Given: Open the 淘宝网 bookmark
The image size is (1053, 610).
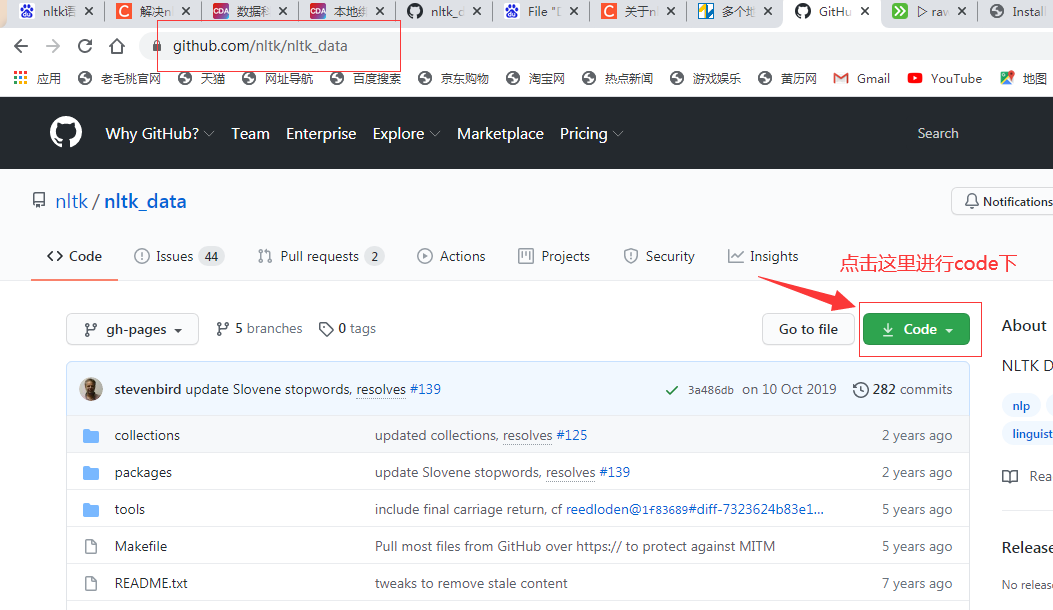Looking at the screenshot, I should coord(535,79).
